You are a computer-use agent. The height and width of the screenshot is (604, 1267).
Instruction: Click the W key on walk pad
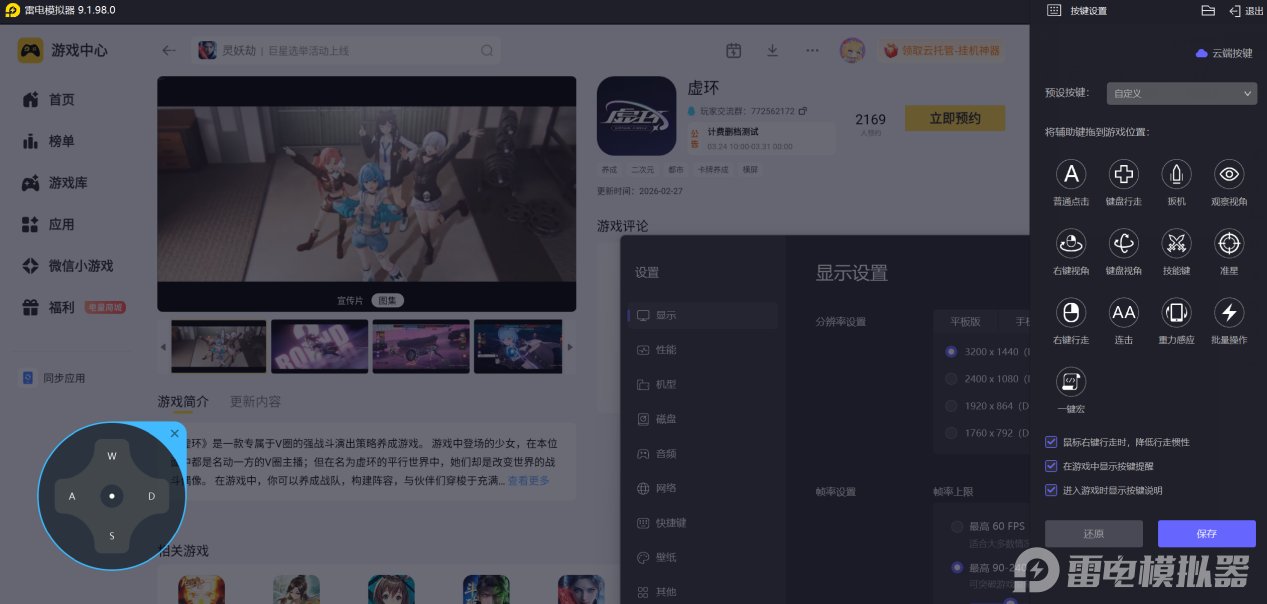[x=112, y=456]
